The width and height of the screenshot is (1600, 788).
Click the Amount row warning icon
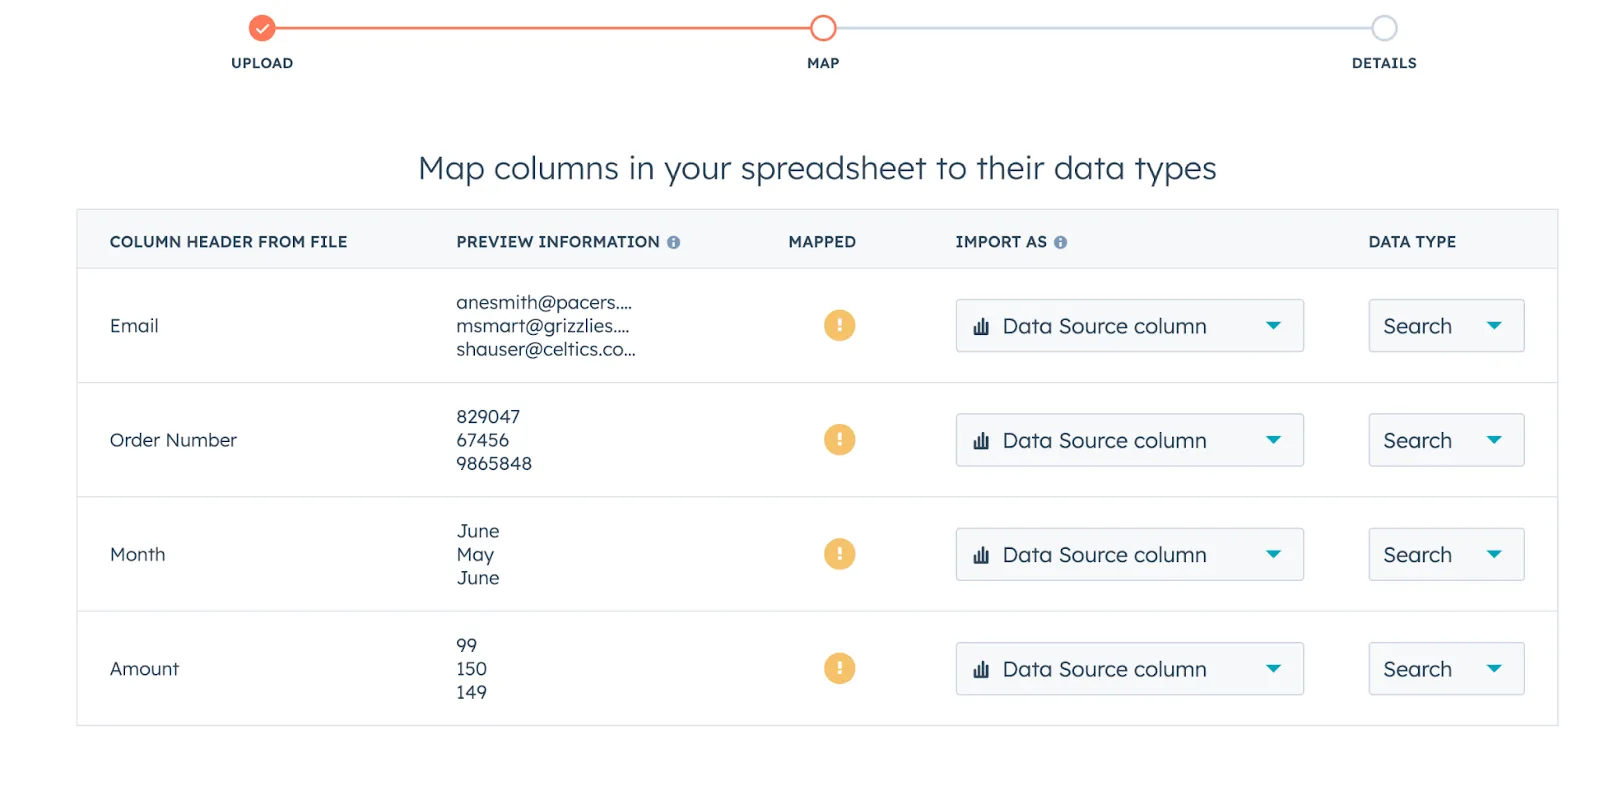(x=839, y=668)
